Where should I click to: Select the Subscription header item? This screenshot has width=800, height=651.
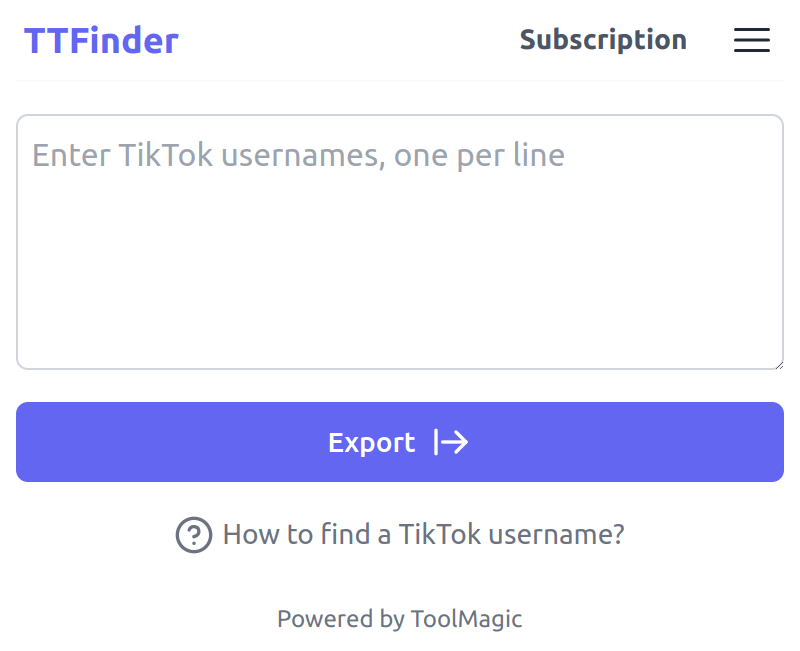click(603, 40)
